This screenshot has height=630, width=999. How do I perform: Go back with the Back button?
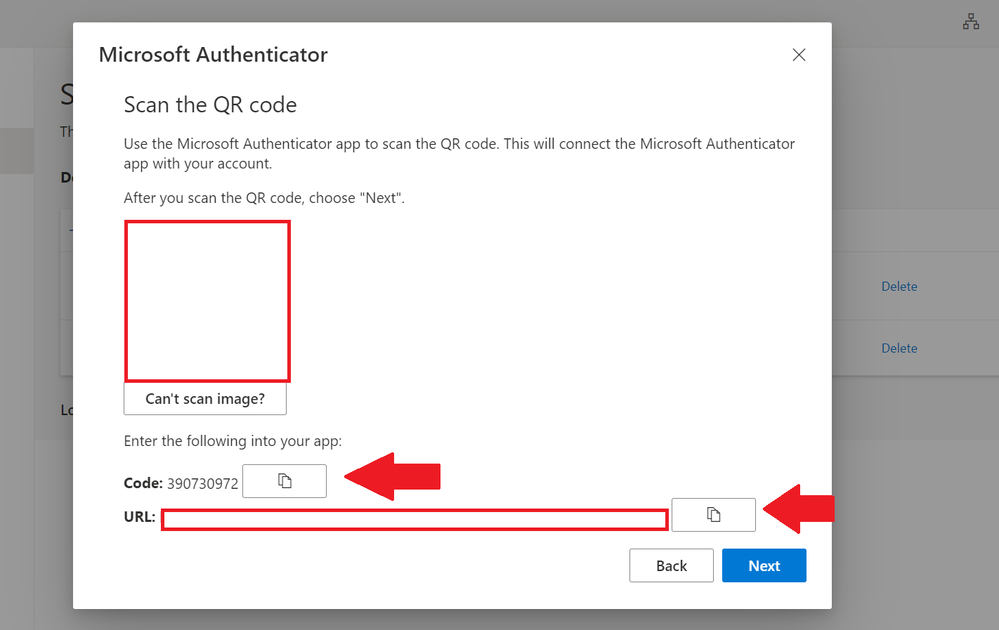(x=672, y=566)
